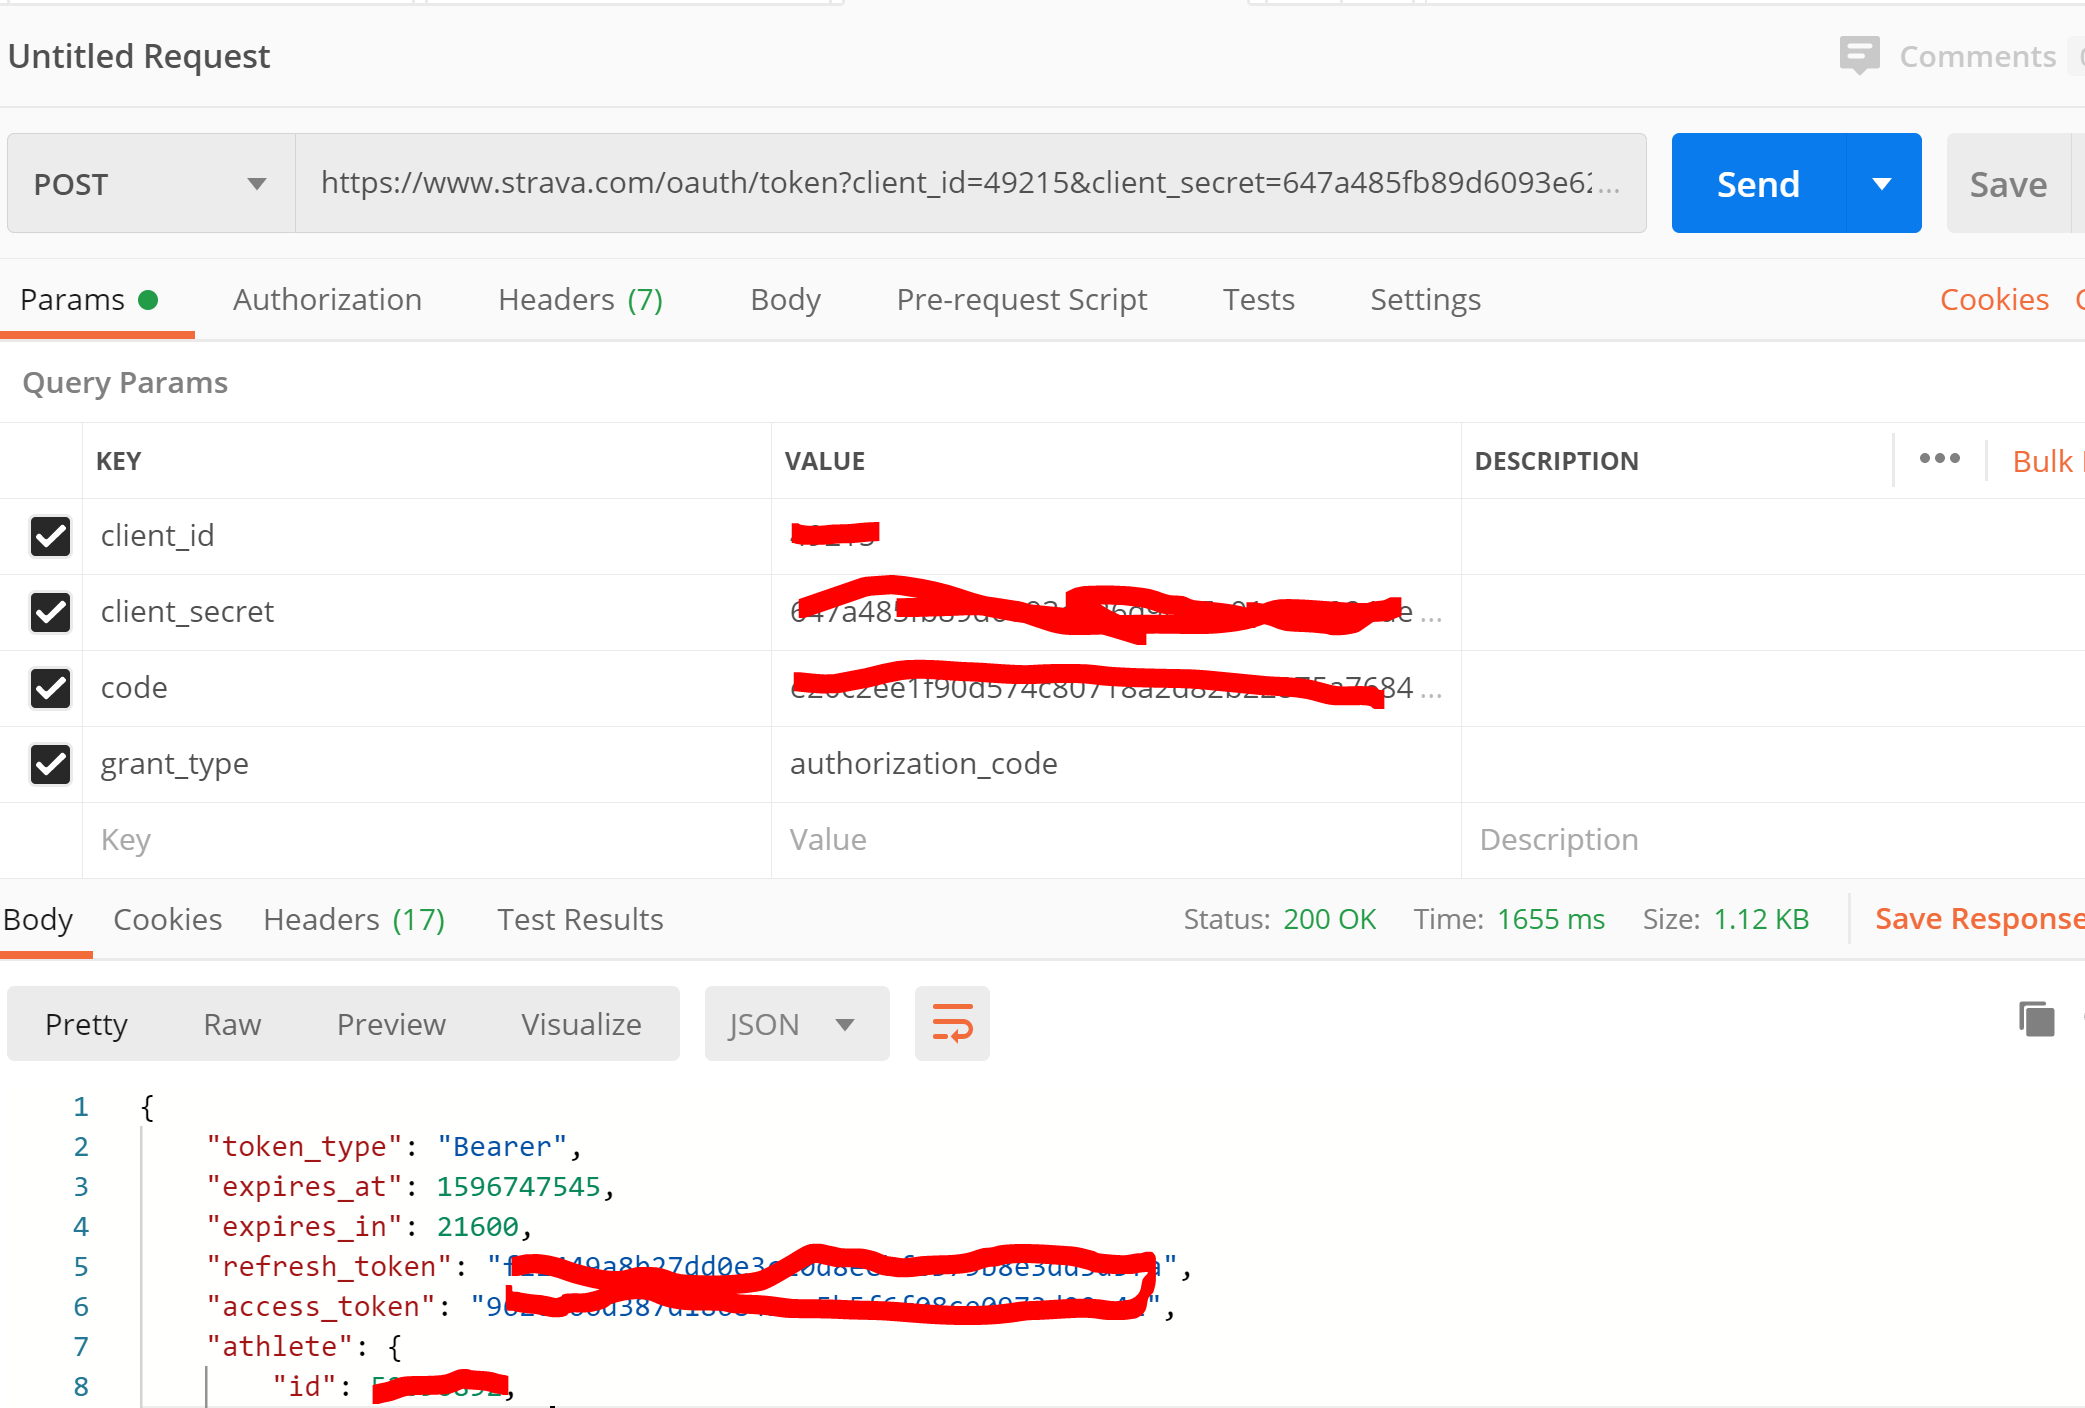Click the request URL input field
The width and height of the screenshot is (2085, 1408).
pyautogui.click(x=960, y=183)
